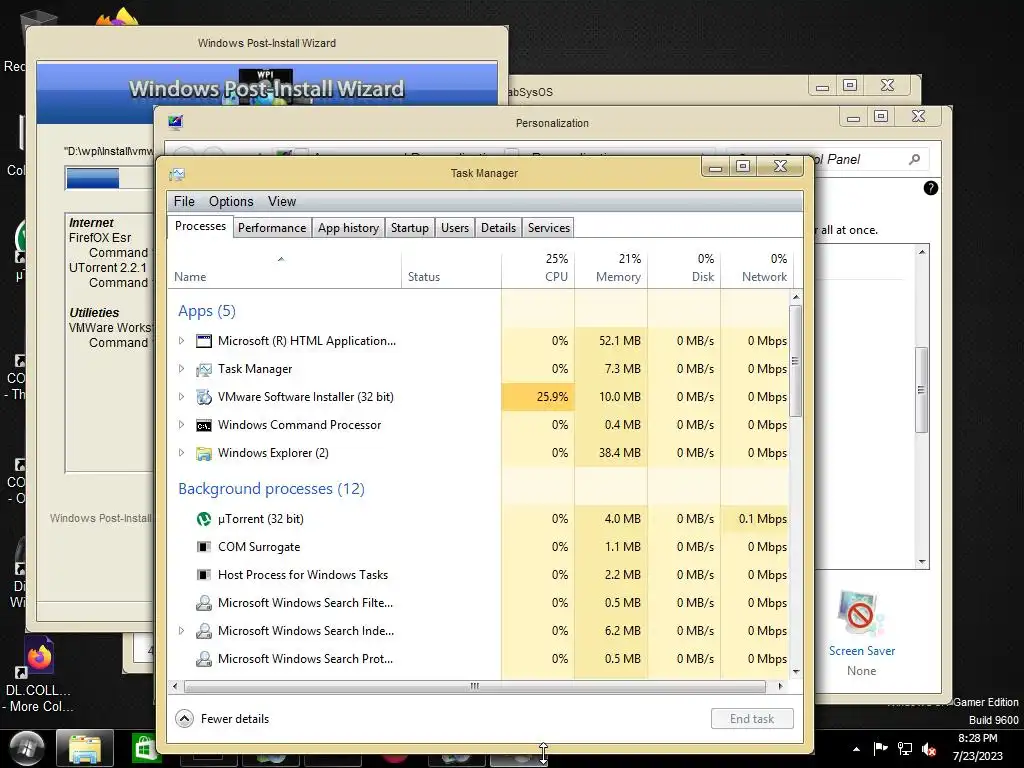
Task: Click the Screen Saver link in Personalization
Action: click(x=862, y=651)
